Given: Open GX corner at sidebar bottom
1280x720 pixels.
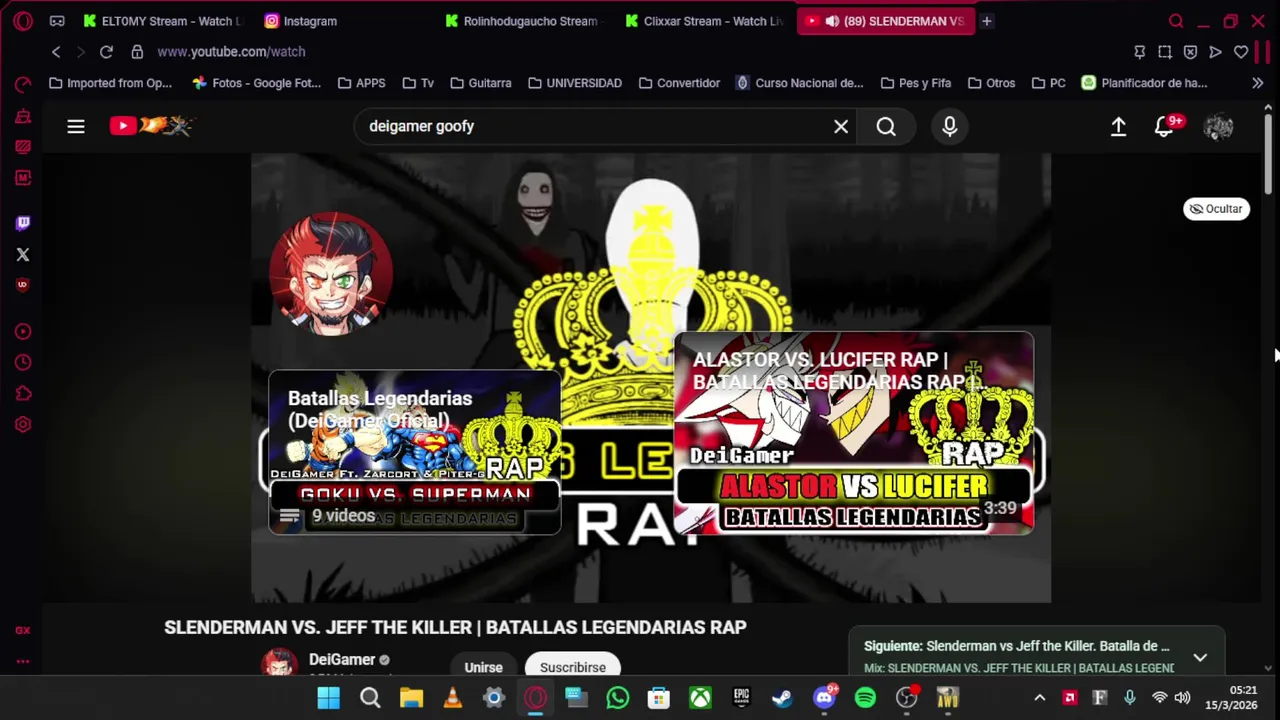Looking at the screenshot, I should [x=23, y=630].
